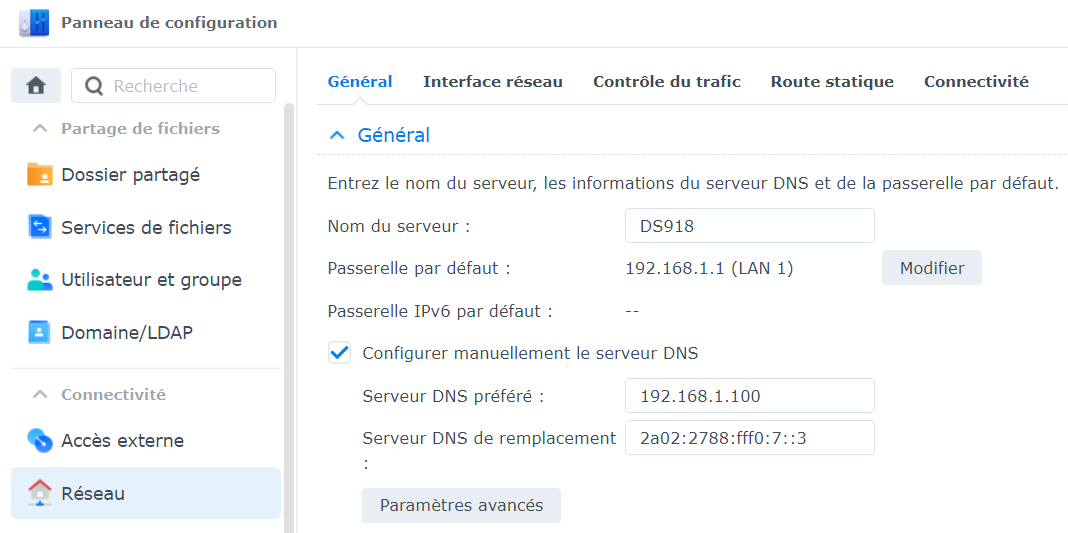Click the Accès externe icon
The width and height of the screenshot is (1068, 533).
coord(40,440)
